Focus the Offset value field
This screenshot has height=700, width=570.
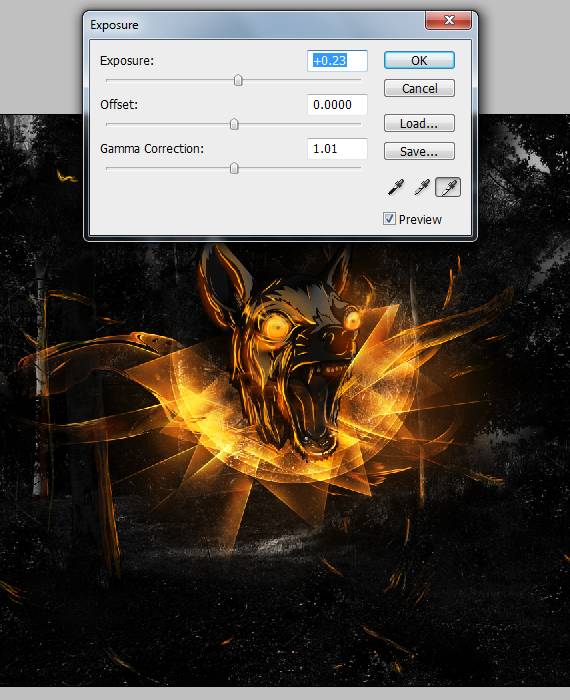337,105
